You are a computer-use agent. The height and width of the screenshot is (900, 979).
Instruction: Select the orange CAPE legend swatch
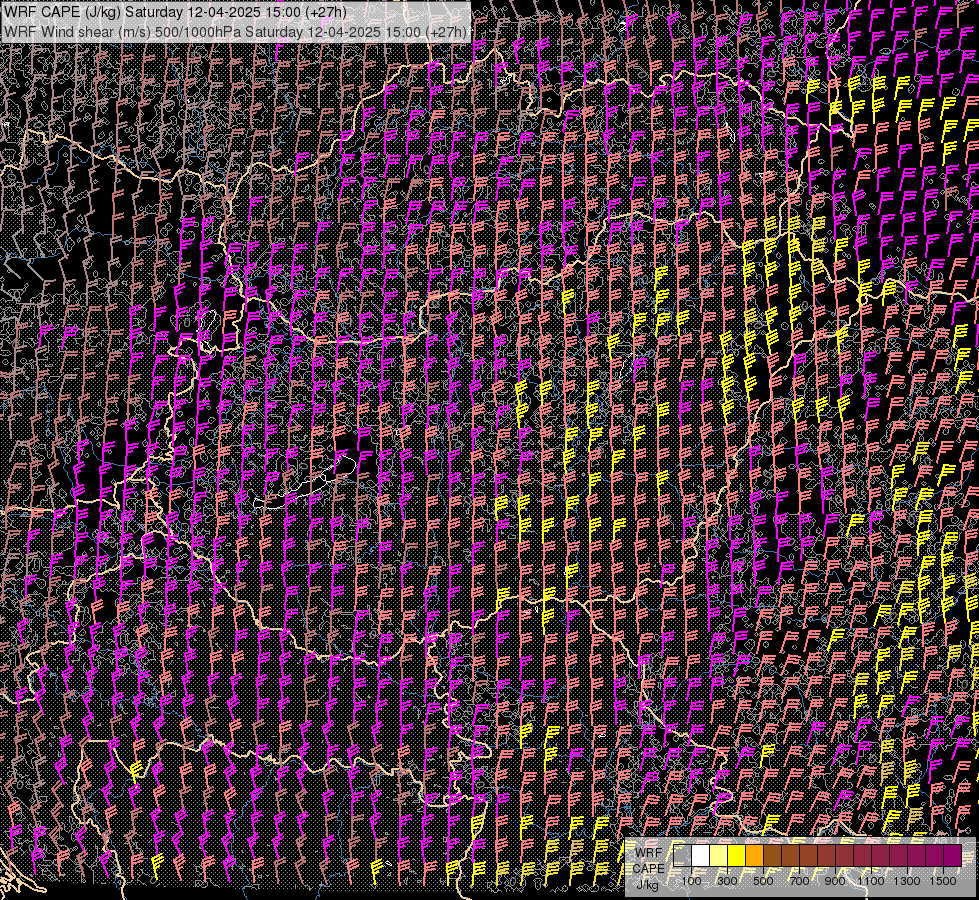pyautogui.click(x=754, y=855)
